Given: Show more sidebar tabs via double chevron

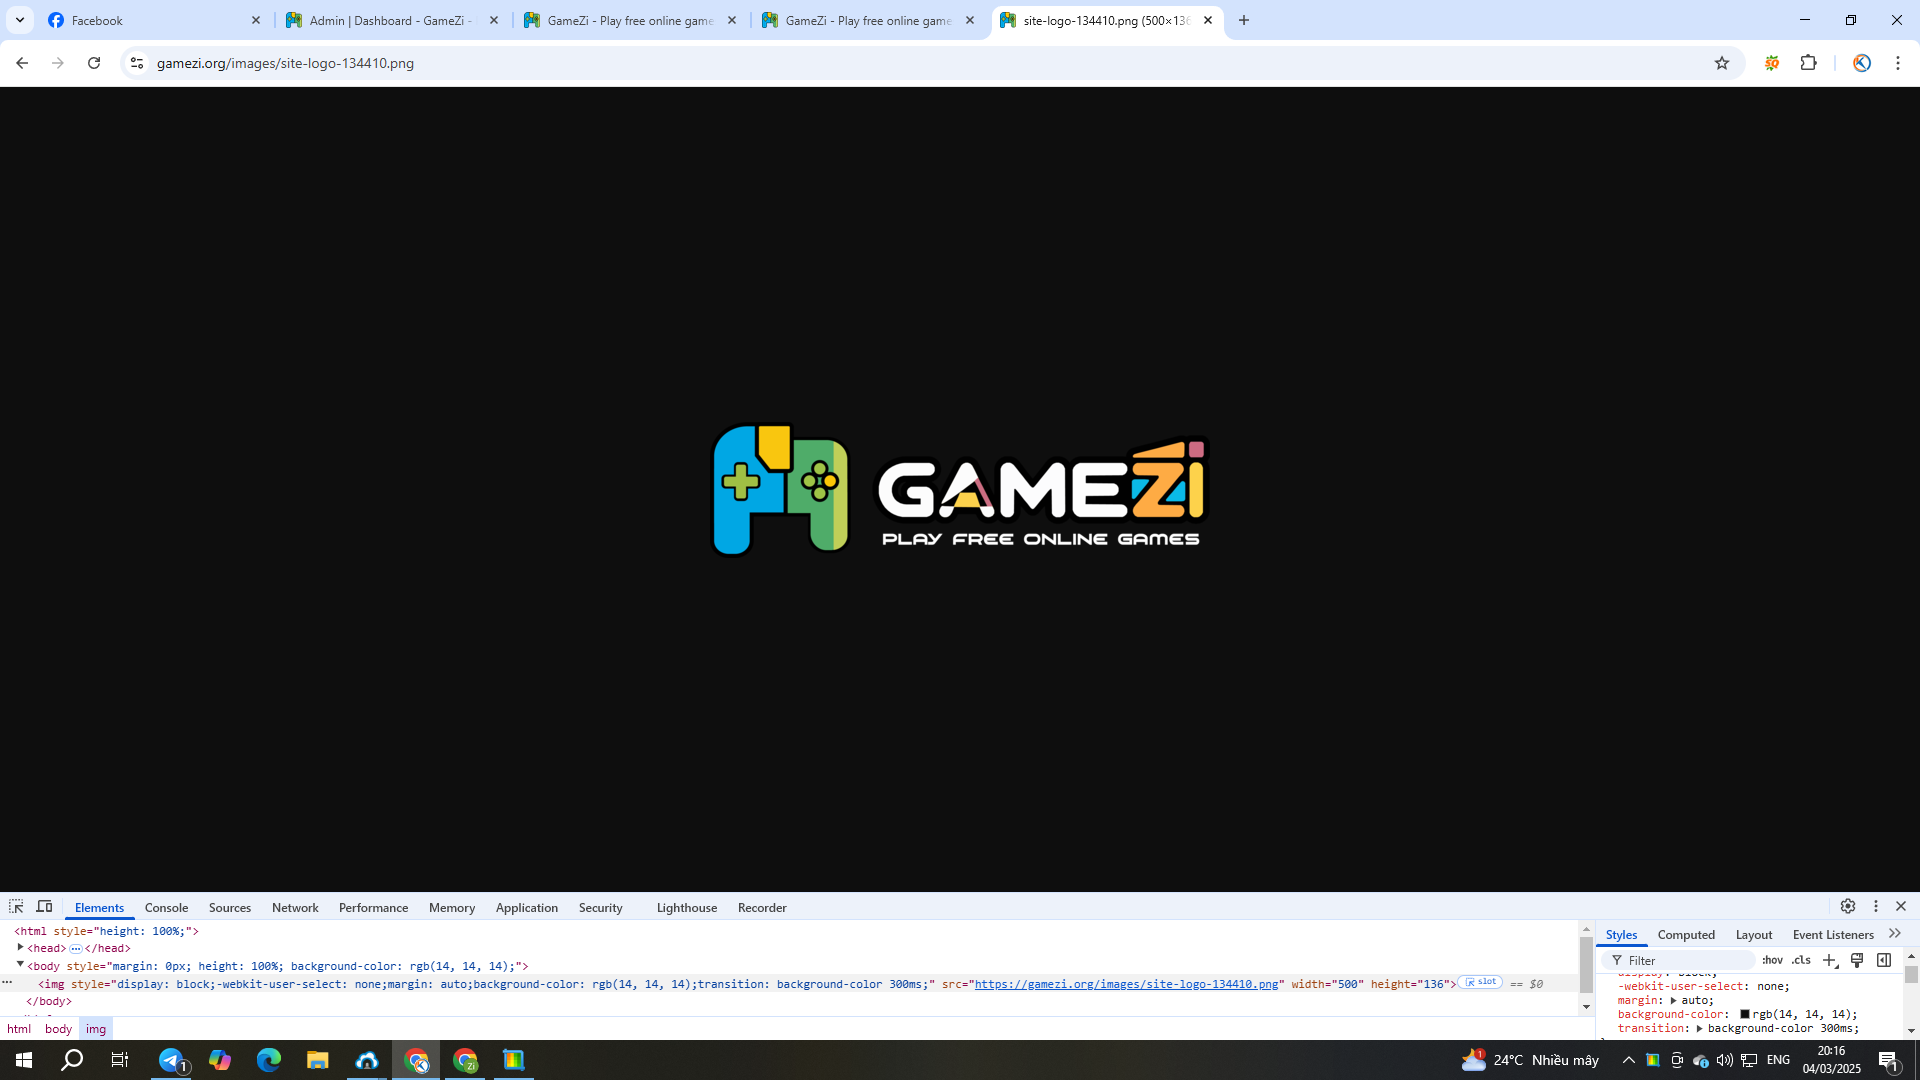Looking at the screenshot, I should pos(1895,934).
